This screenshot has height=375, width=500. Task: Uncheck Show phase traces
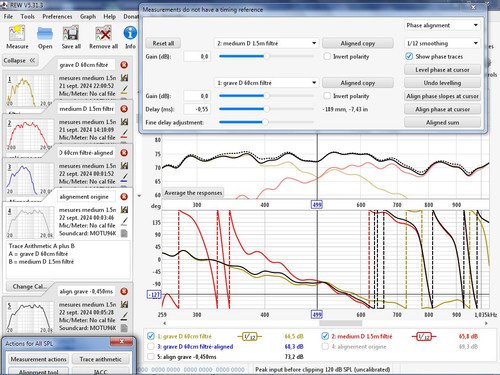coord(409,56)
